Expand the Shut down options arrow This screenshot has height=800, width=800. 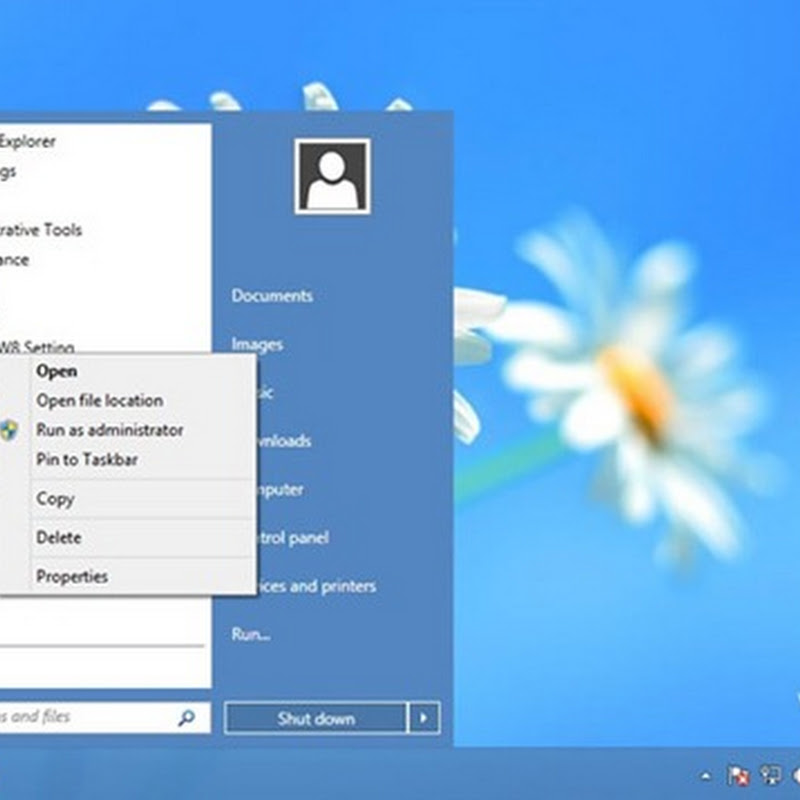tap(424, 718)
